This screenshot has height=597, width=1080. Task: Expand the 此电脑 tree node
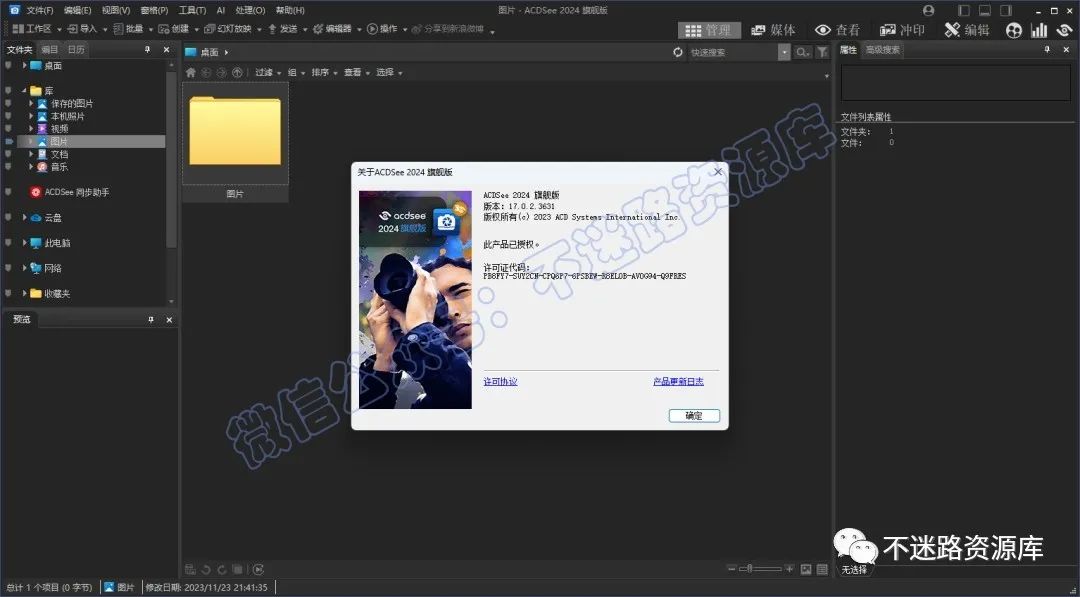[x=25, y=242]
